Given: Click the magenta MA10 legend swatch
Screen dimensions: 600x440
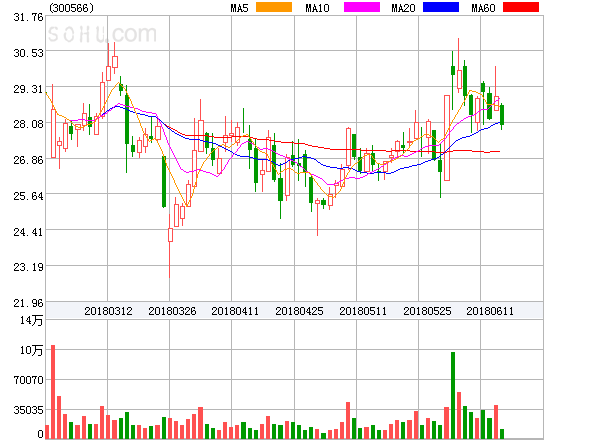Looking at the screenshot, I should [362, 7].
